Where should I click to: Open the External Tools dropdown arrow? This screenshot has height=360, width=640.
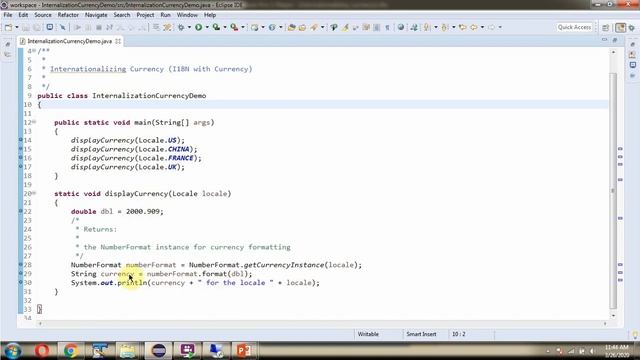coord(243,27)
